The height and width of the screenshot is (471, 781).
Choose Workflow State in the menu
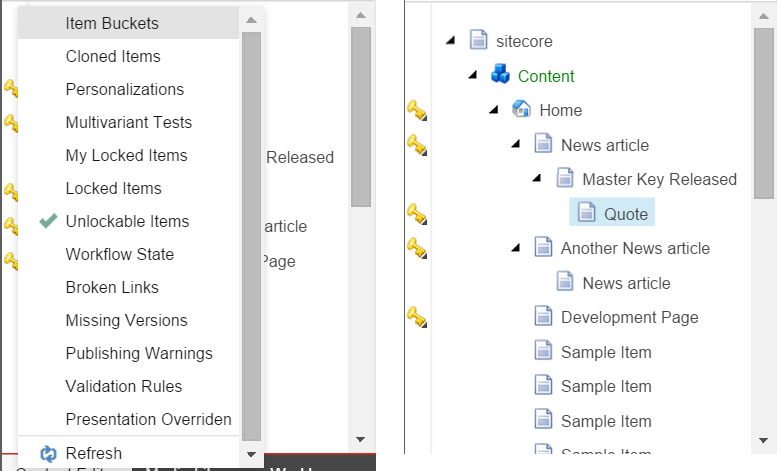[119, 254]
